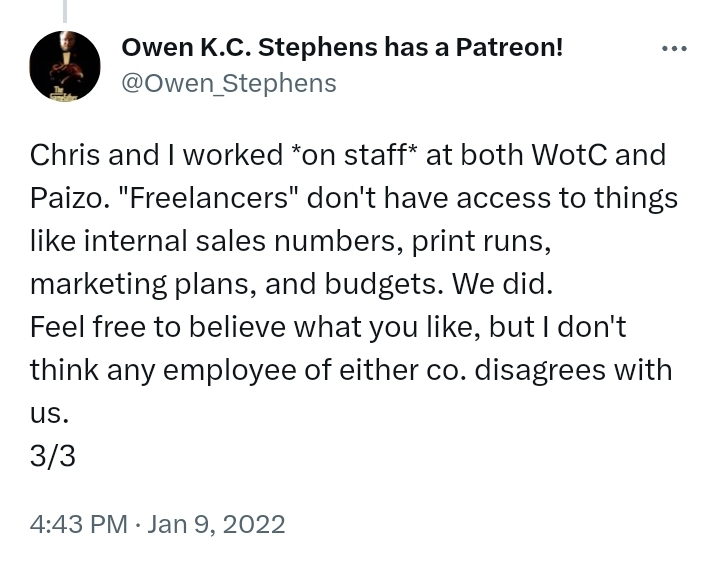Click "We did." in the tweet body
The width and height of the screenshot is (720, 562).
[502, 284]
